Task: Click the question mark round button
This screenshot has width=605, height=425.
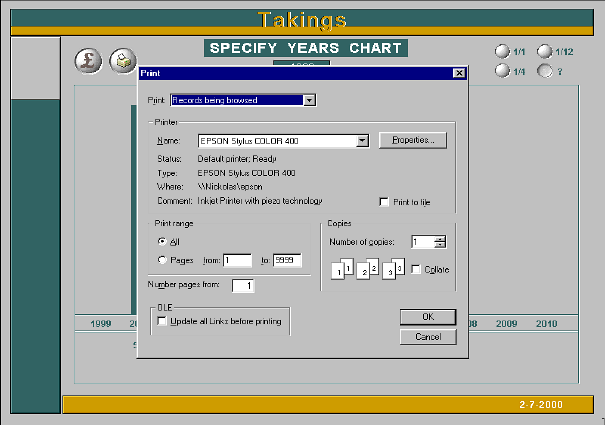Action: (x=544, y=71)
